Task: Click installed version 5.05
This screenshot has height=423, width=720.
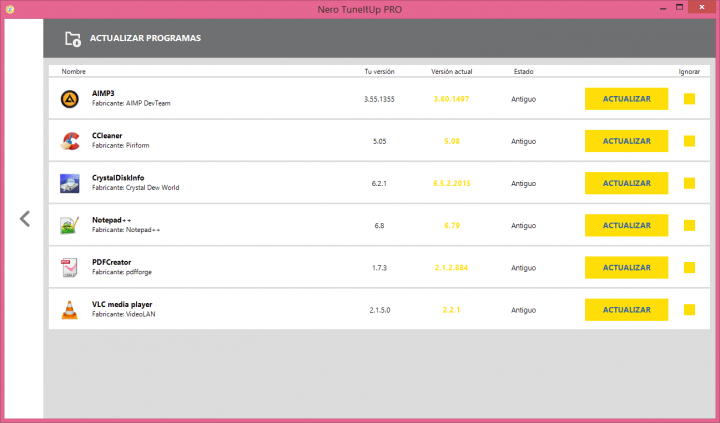Action: [379, 141]
